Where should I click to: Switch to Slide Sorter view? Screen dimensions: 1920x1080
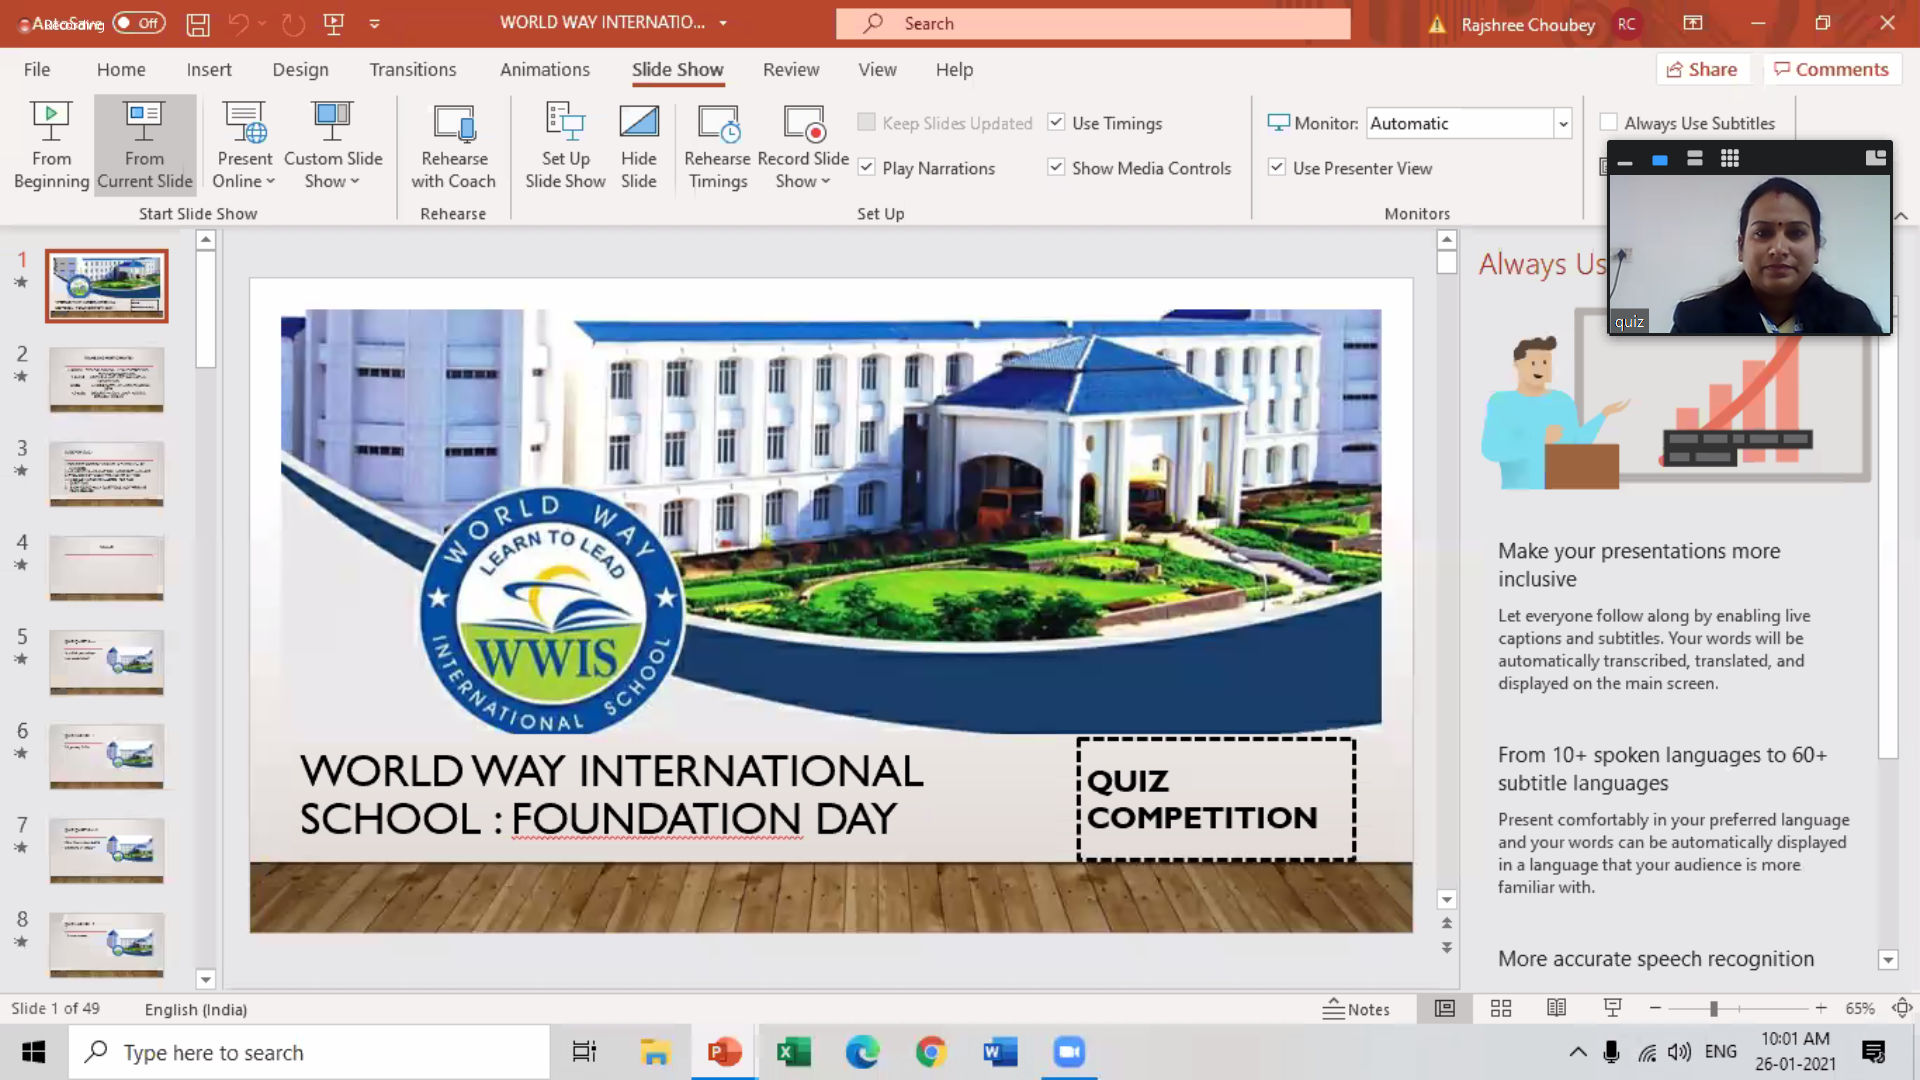pos(1501,1008)
